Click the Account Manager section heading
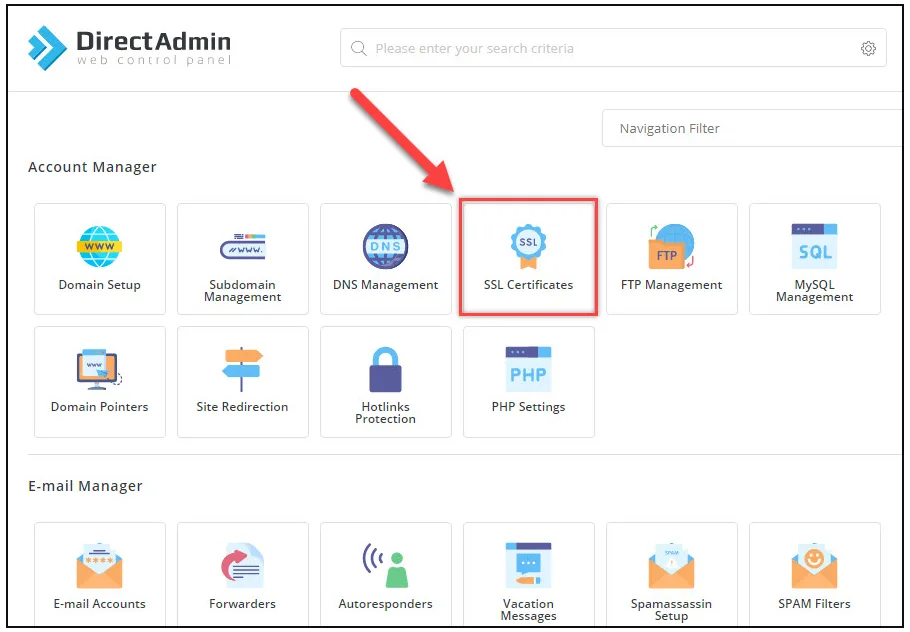 pos(92,167)
